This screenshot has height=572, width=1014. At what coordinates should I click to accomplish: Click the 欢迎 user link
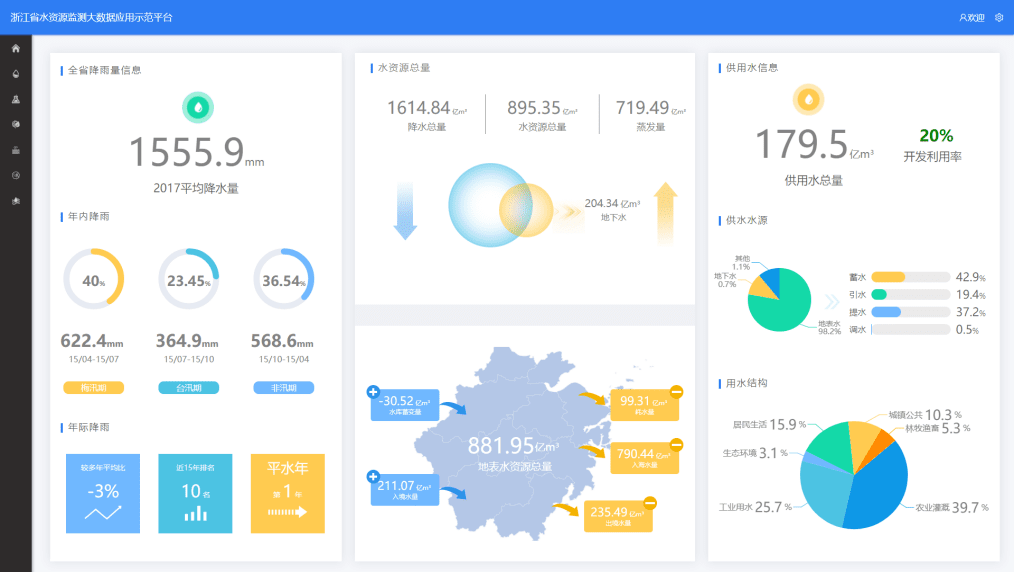972,17
